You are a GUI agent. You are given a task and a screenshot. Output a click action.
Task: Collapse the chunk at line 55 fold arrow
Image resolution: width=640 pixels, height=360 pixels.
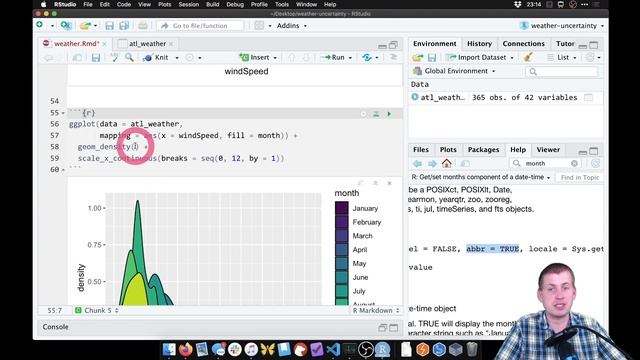(x=63, y=113)
